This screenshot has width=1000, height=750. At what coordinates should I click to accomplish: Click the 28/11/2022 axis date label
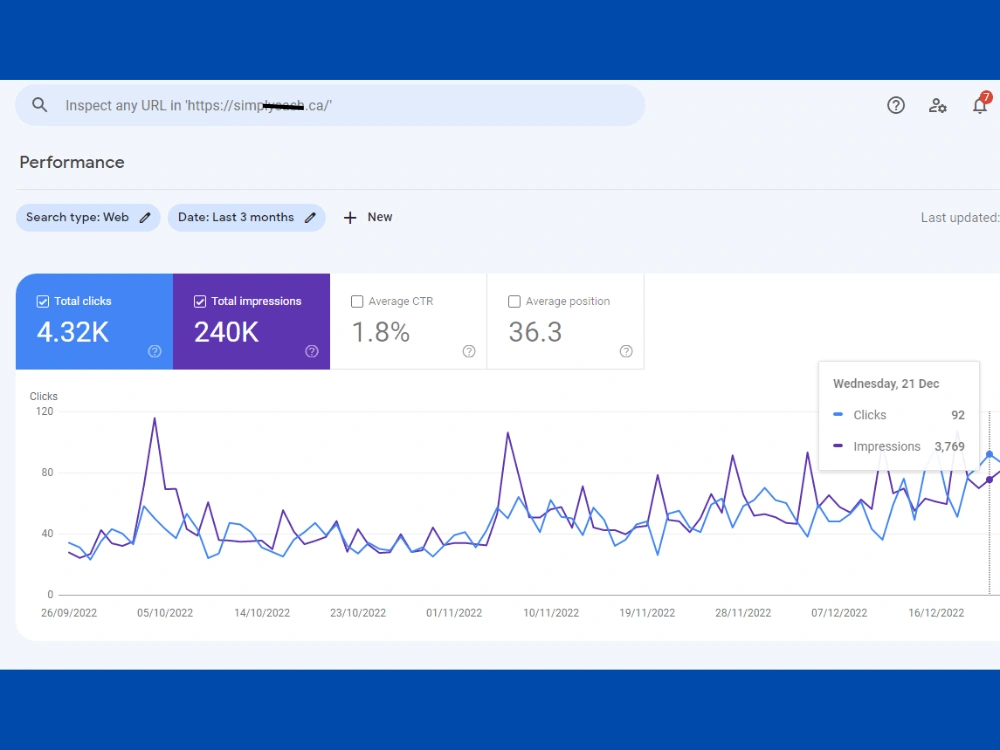(743, 613)
